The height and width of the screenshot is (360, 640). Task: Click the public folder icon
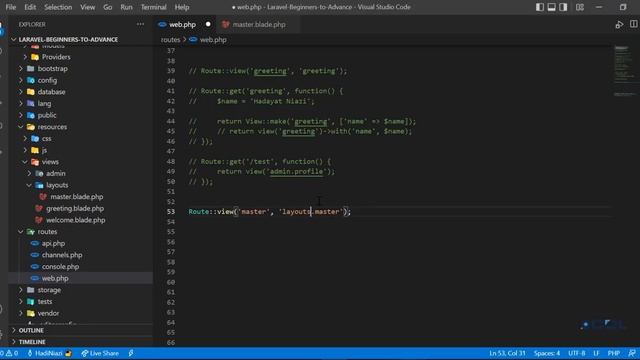(x=31, y=115)
